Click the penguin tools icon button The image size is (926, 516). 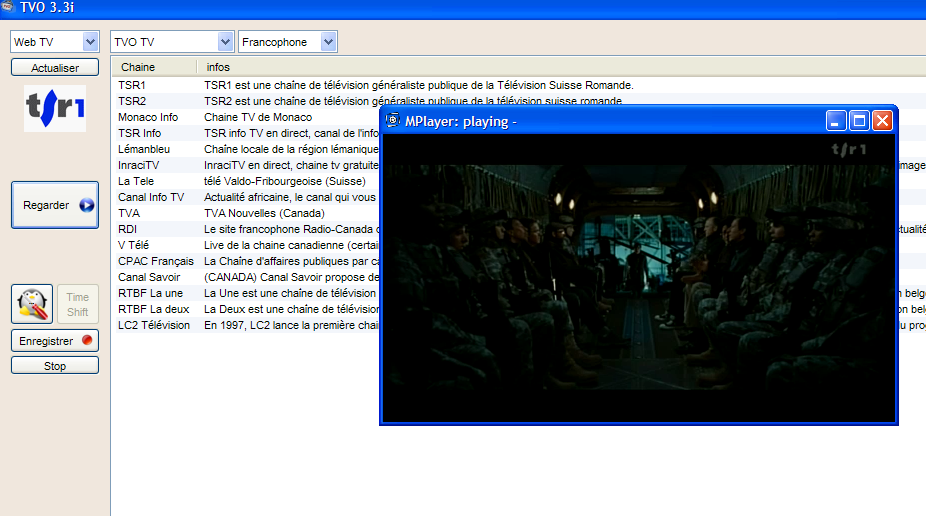coord(32,304)
